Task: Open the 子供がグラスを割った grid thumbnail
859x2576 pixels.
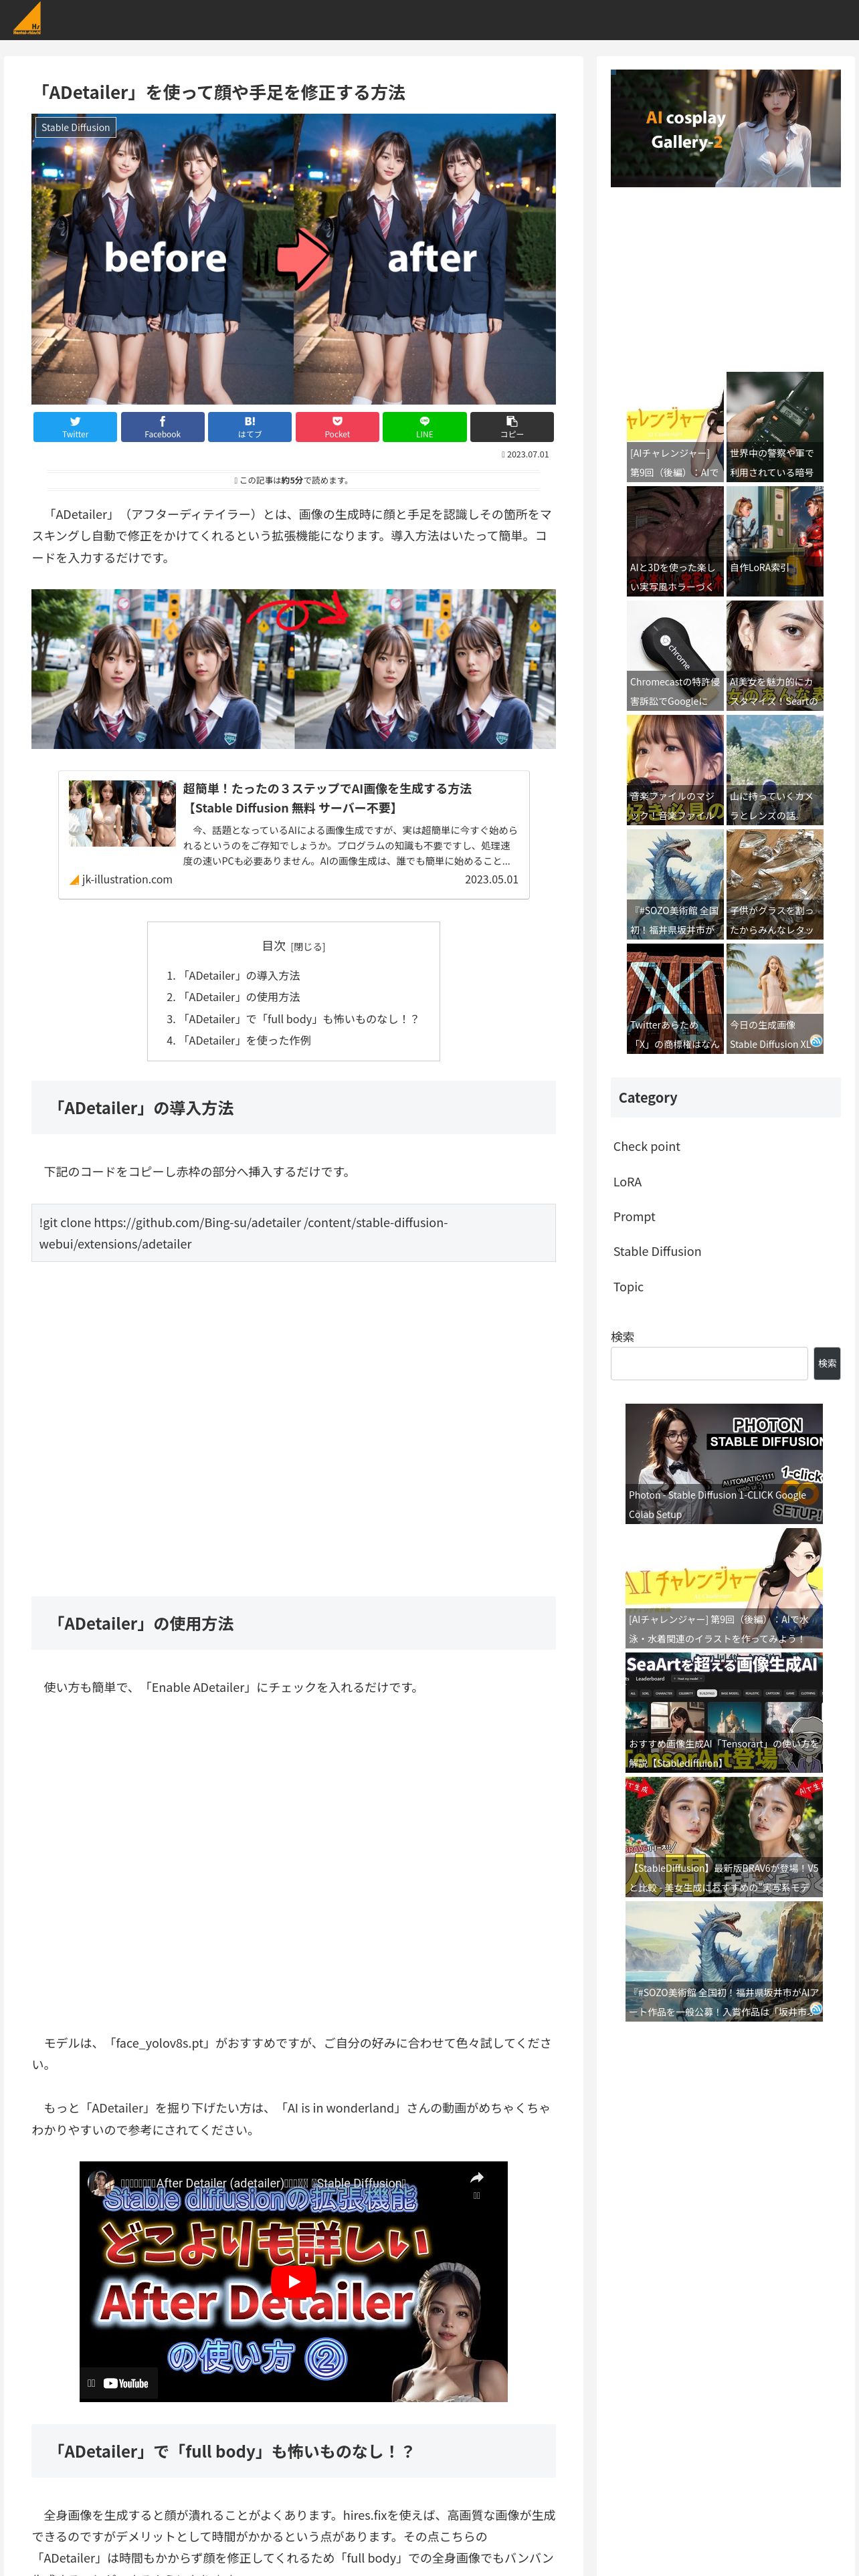Action: tap(775, 885)
